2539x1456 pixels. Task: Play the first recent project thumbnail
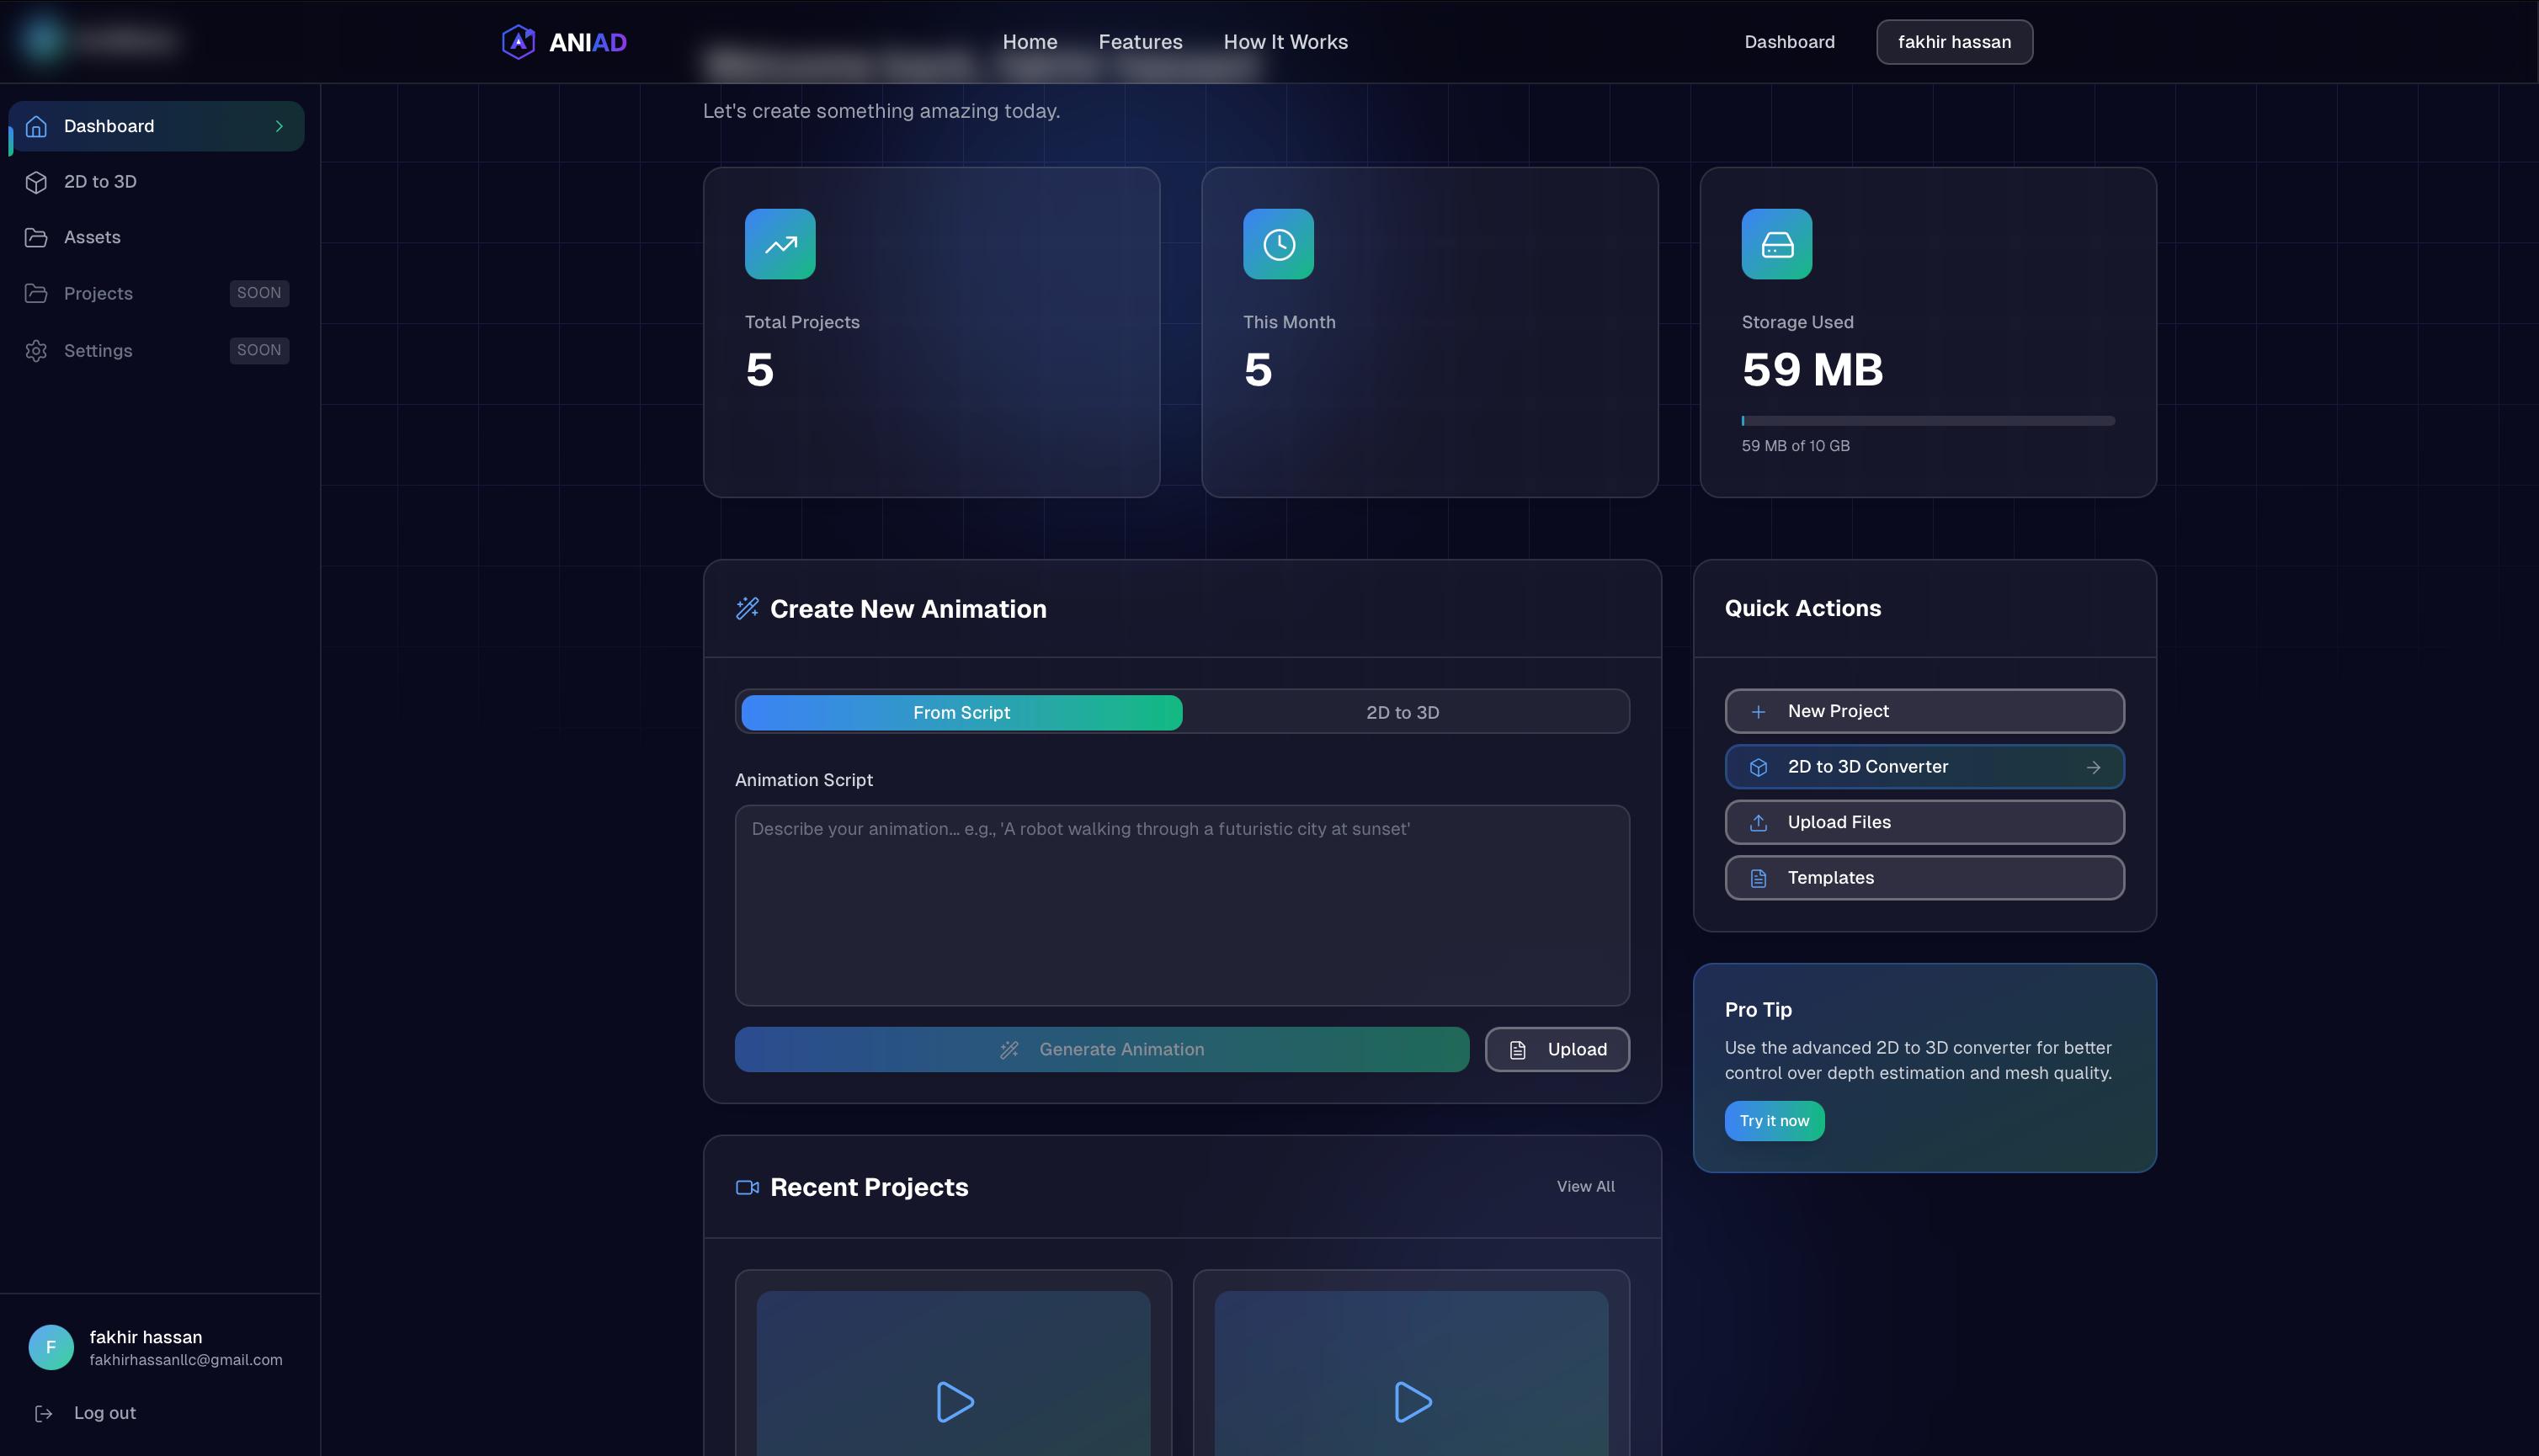tap(953, 1402)
